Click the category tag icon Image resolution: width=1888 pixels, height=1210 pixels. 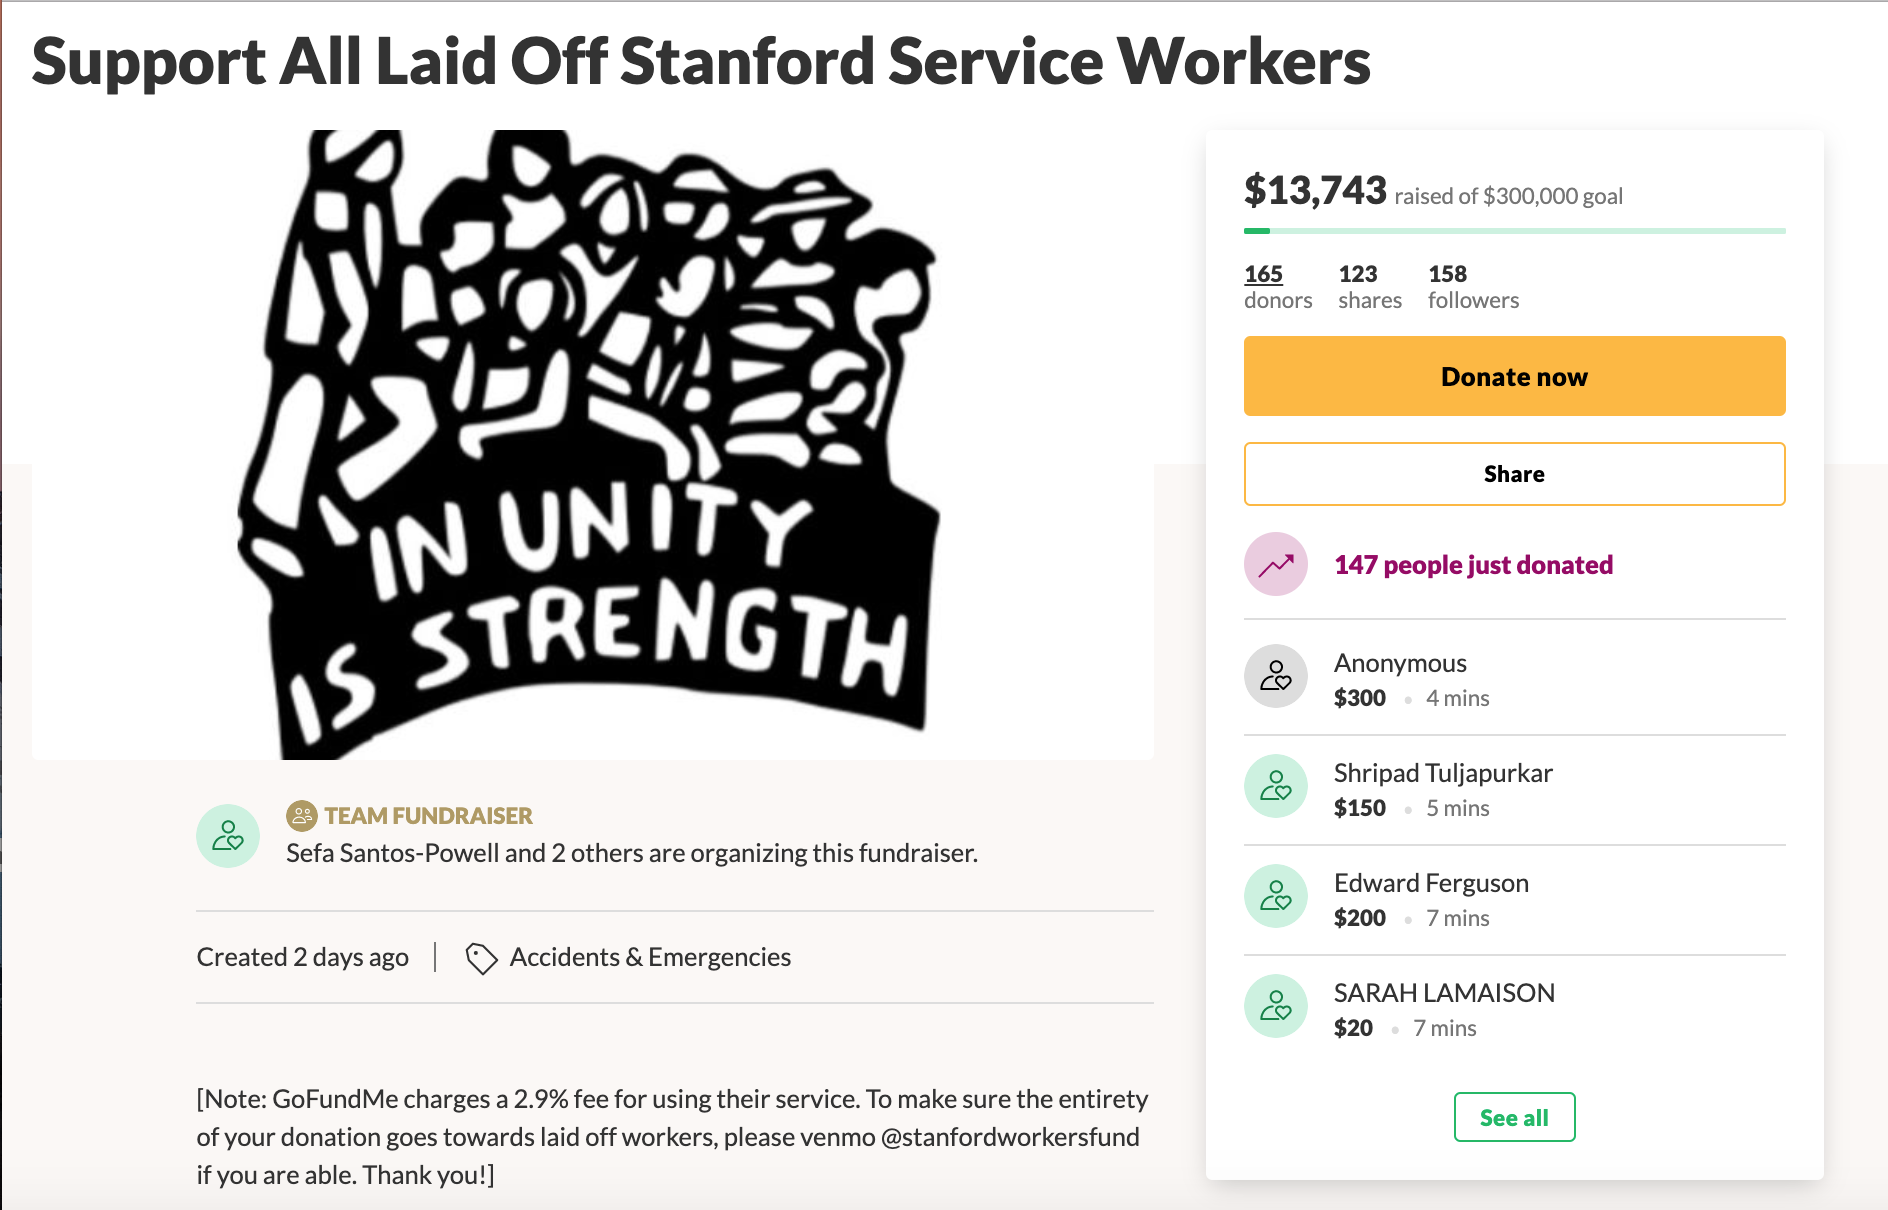point(481,958)
